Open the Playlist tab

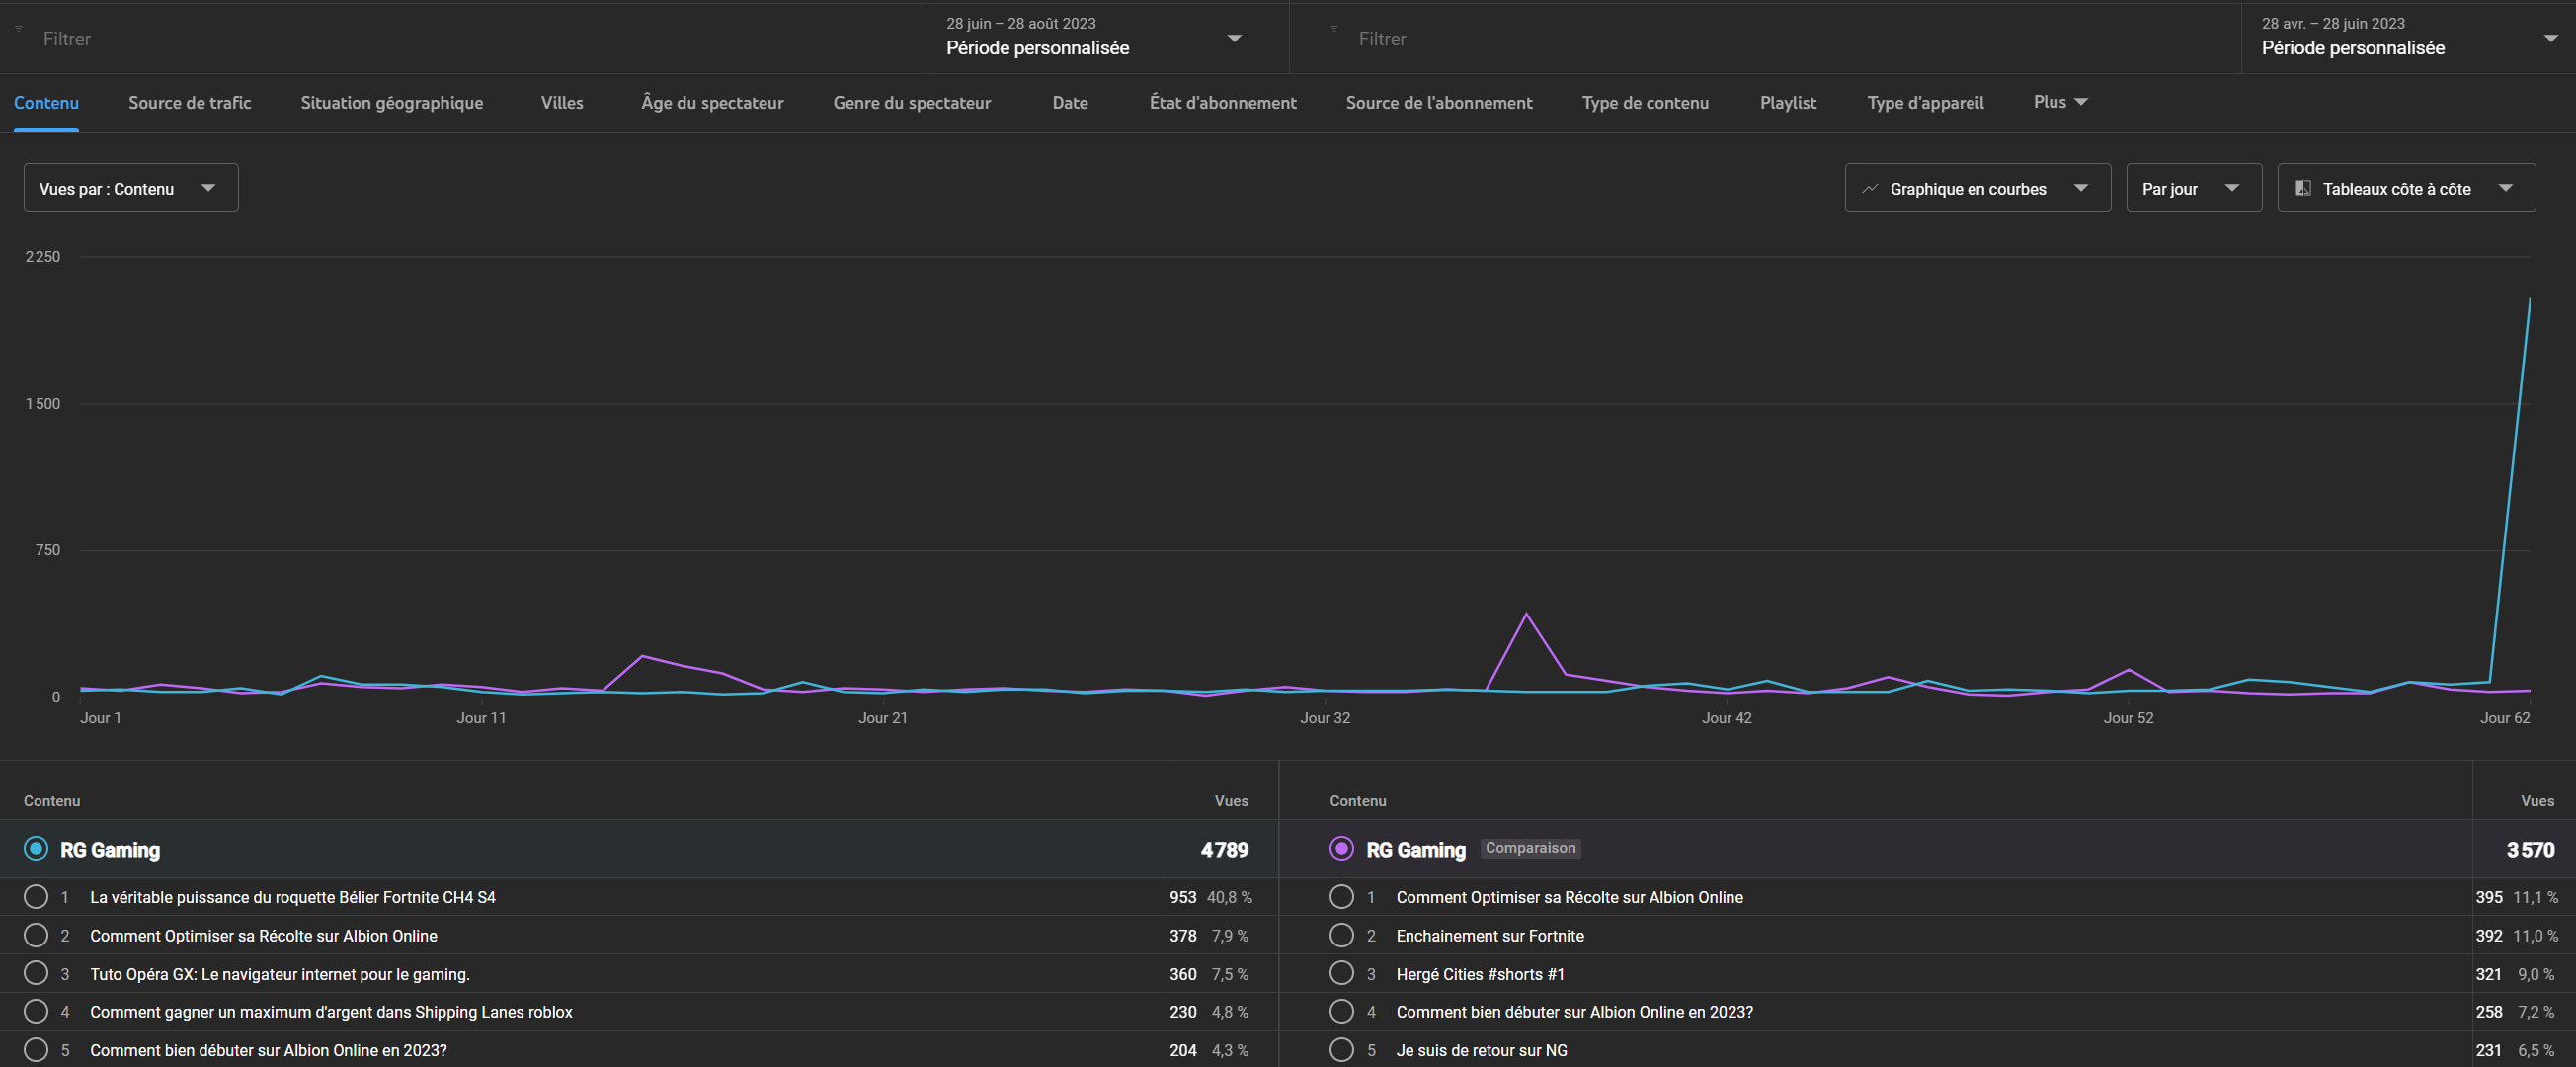click(x=1788, y=102)
